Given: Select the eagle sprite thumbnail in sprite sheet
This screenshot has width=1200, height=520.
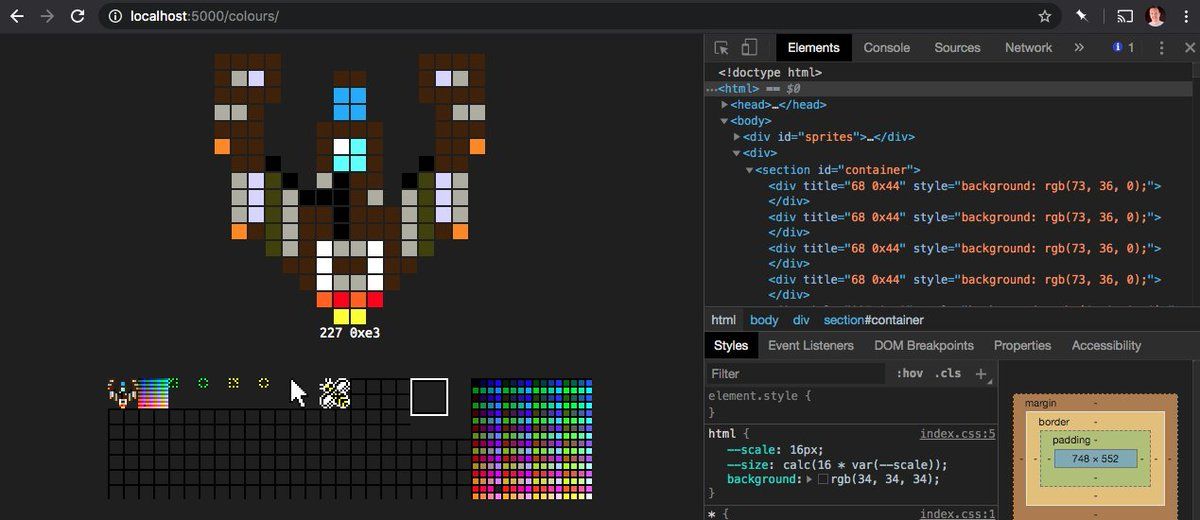Looking at the screenshot, I should coord(123,393).
